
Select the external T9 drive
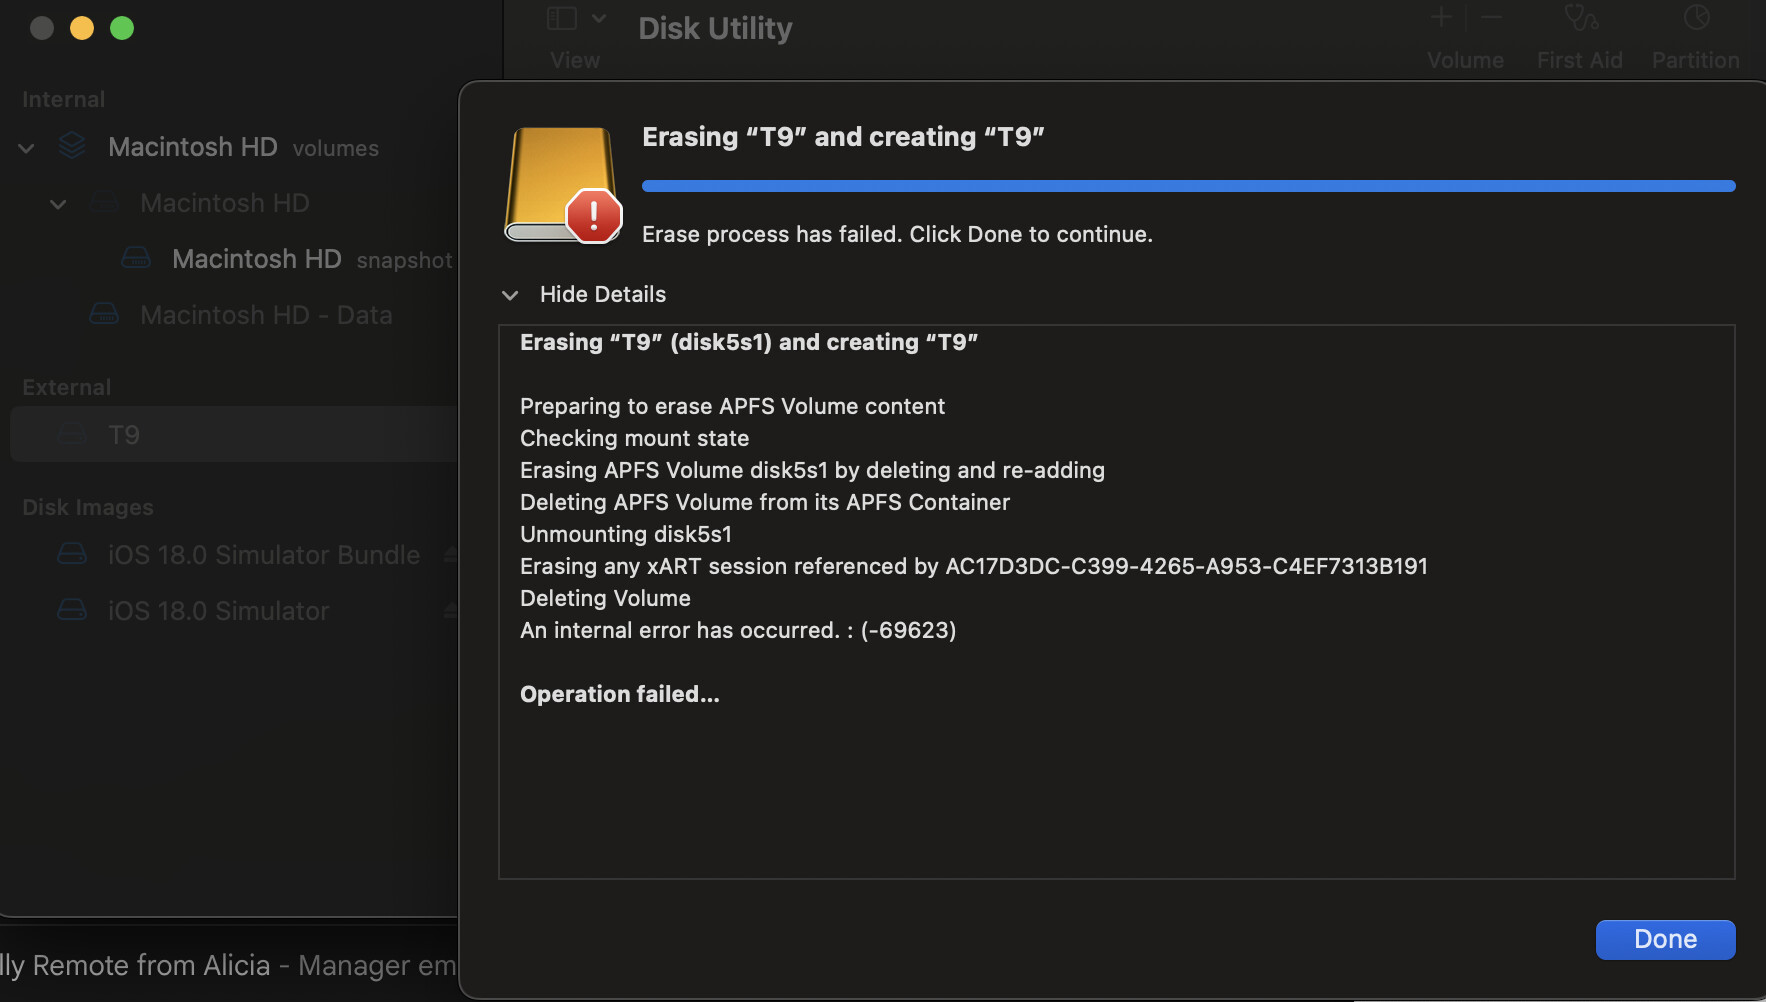(234, 434)
